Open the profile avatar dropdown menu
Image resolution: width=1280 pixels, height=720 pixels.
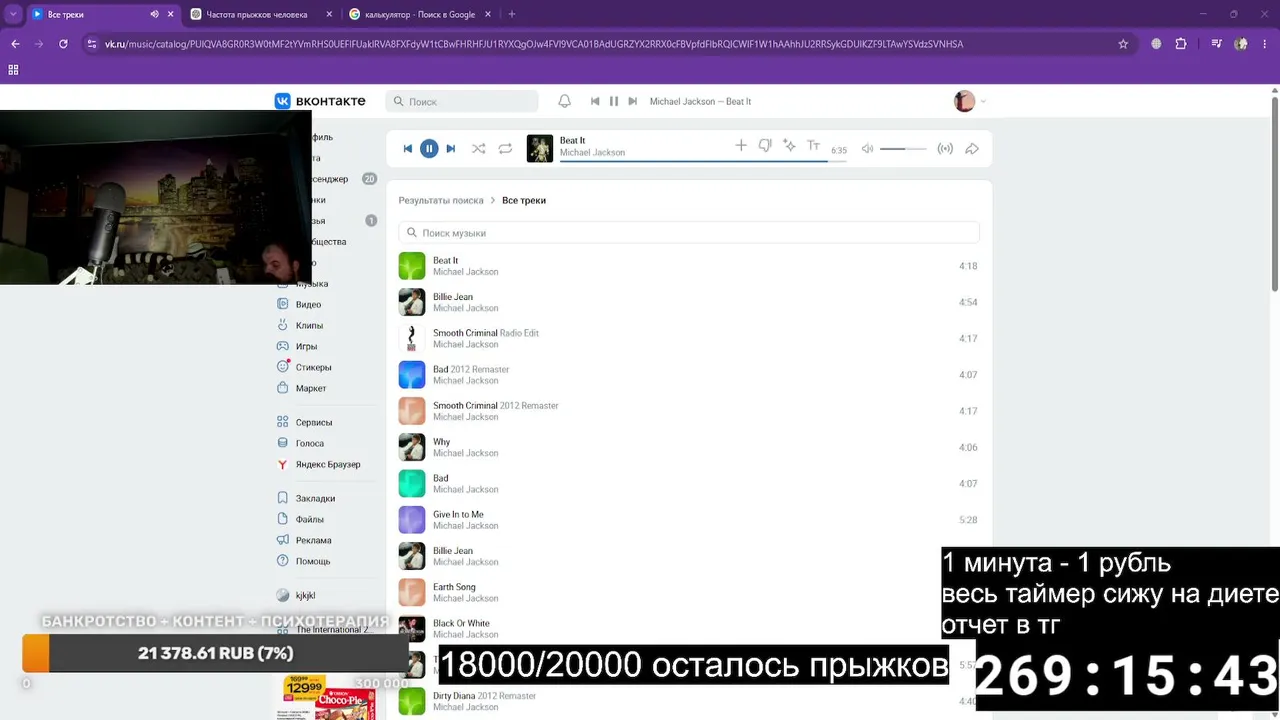[970, 101]
